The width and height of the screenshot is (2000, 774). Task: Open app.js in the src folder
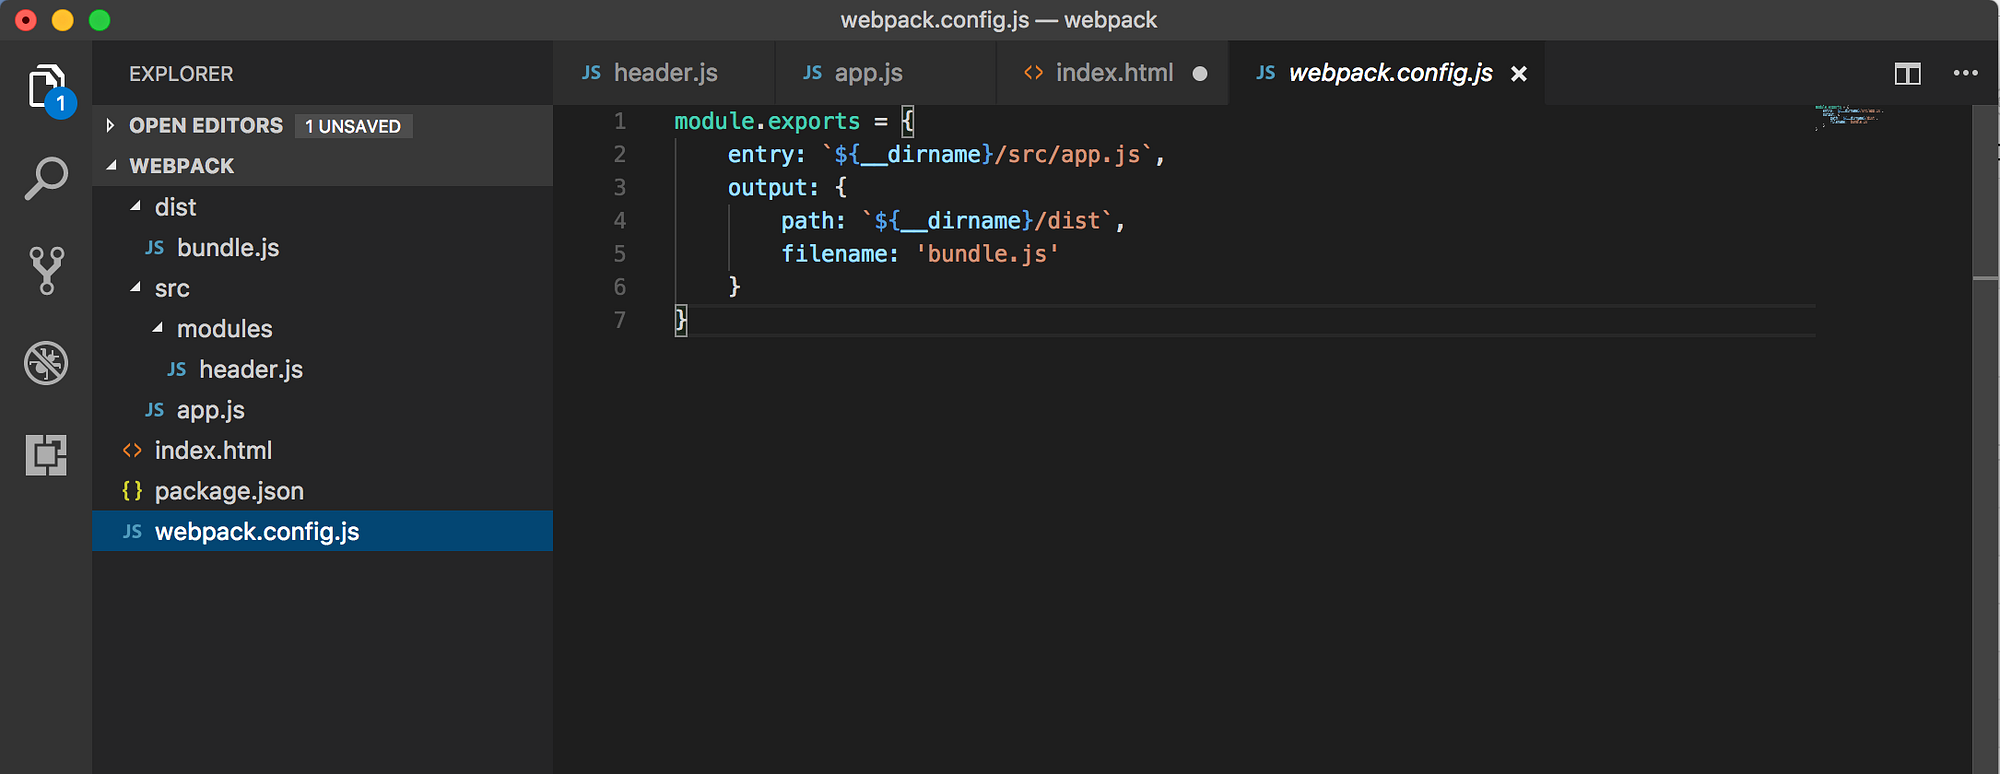211,410
